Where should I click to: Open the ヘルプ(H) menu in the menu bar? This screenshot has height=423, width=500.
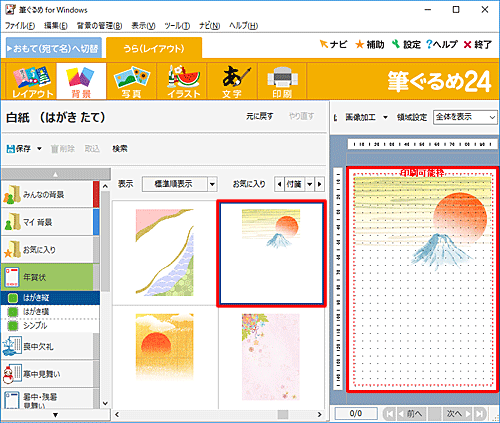(x=243, y=26)
